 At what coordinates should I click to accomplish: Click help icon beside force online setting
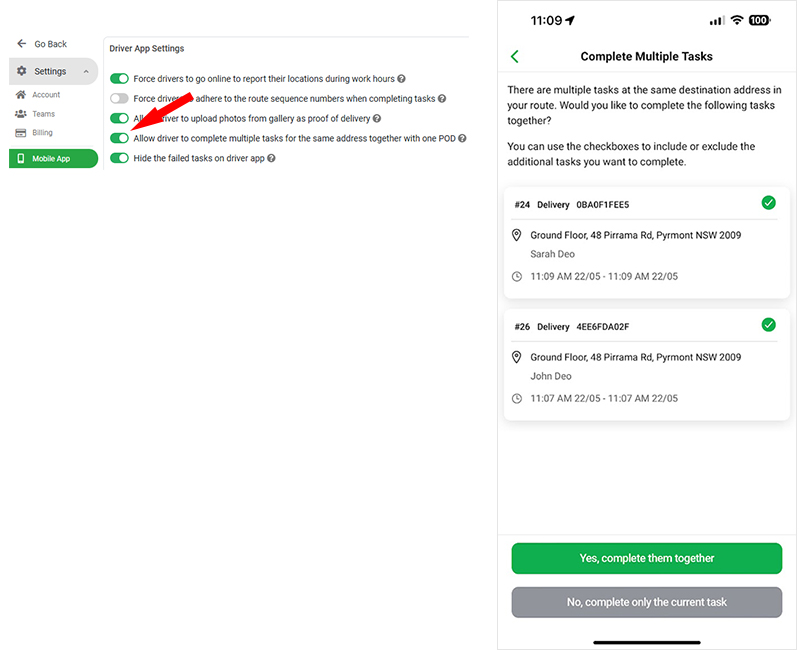pos(401,78)
